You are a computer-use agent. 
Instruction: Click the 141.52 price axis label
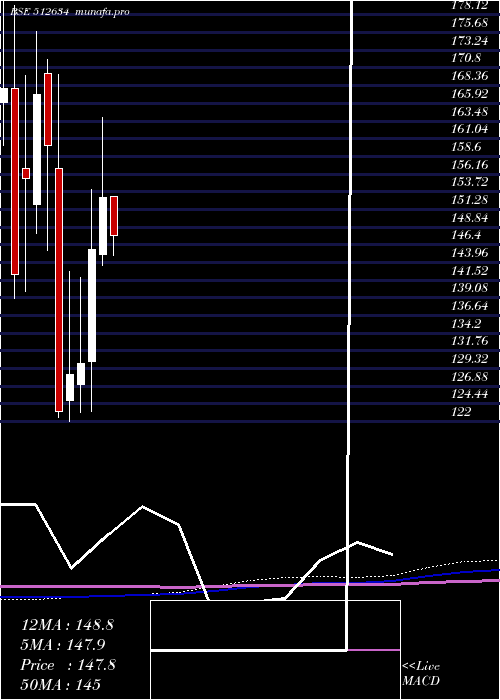coord(469,270)
